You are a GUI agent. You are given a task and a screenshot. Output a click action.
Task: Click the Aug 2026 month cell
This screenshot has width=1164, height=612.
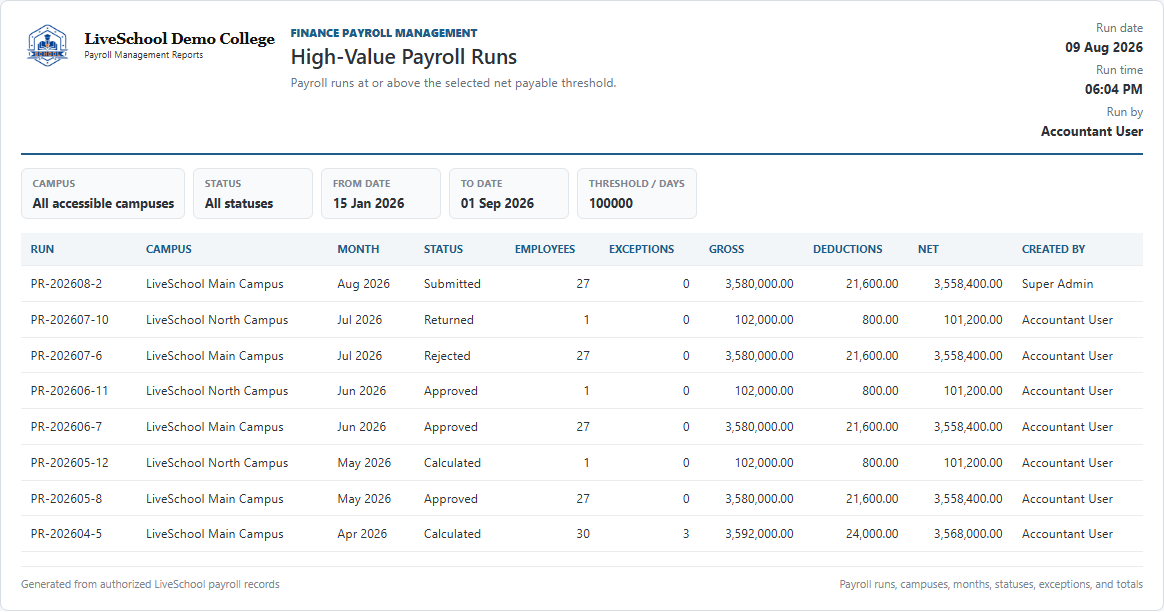coord(363,284)
